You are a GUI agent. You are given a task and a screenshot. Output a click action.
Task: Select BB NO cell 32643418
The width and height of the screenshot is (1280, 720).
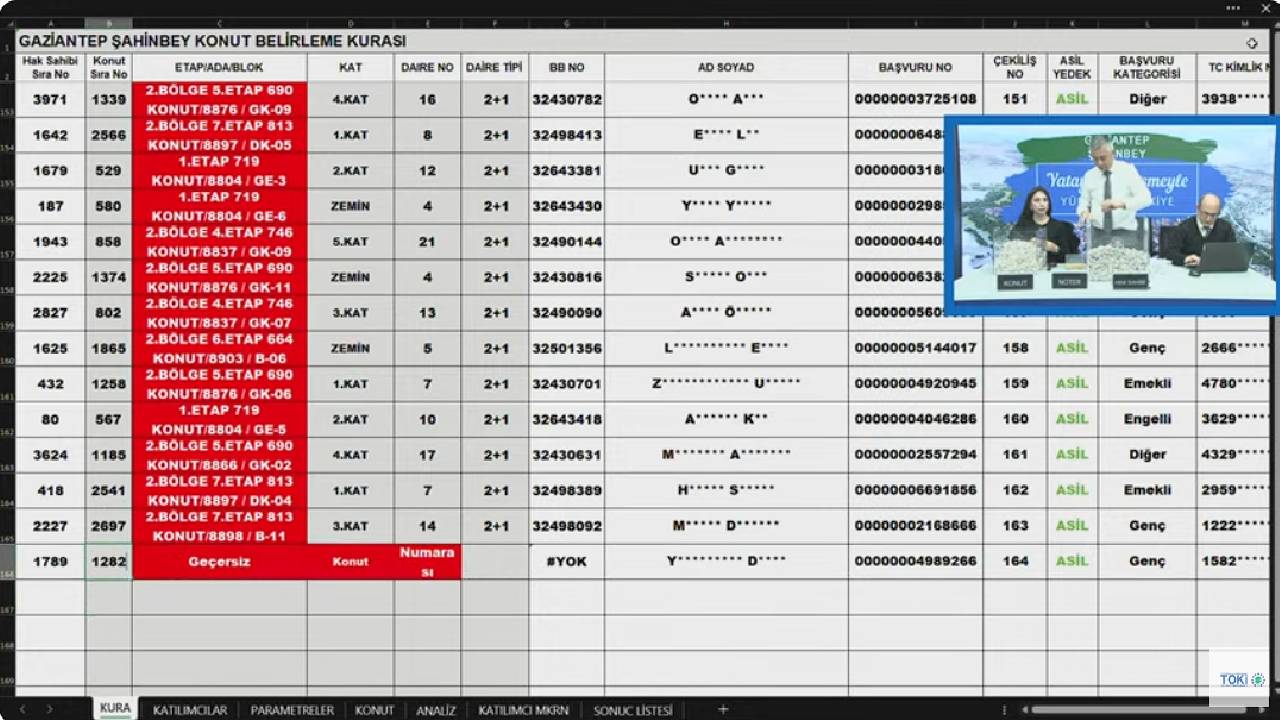tap(566, 419)
